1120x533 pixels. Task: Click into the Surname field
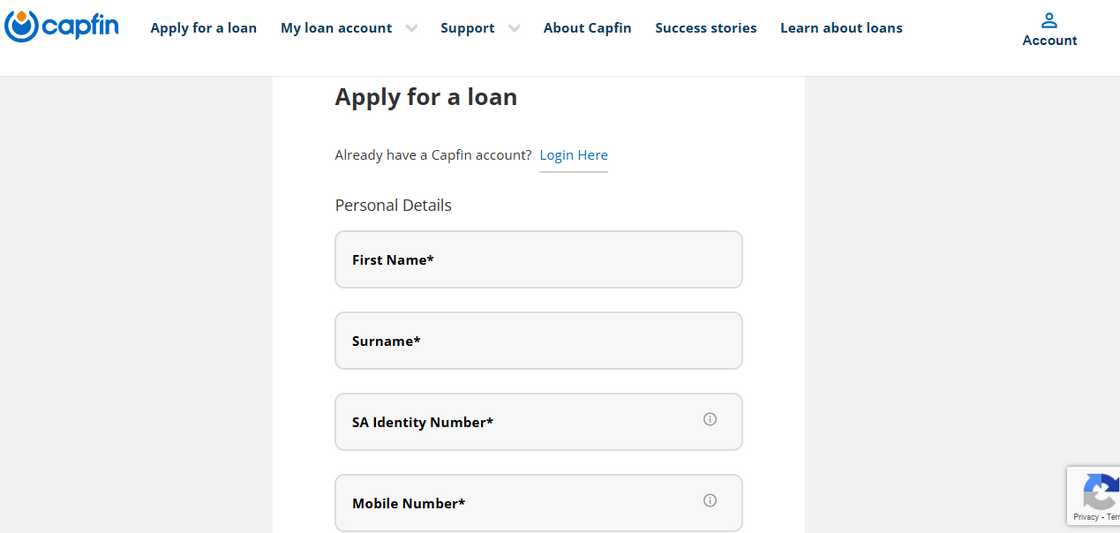538,341
